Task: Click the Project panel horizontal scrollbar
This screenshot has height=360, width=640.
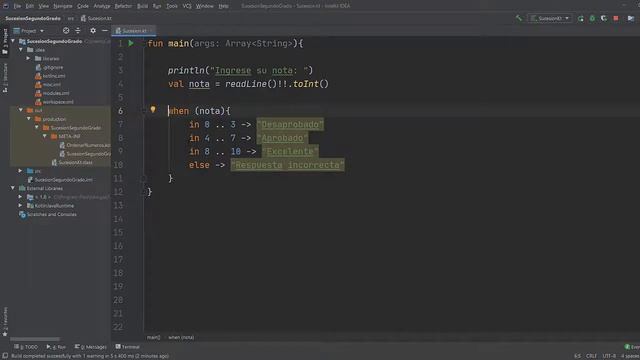Action: click(x=35, y=339)
